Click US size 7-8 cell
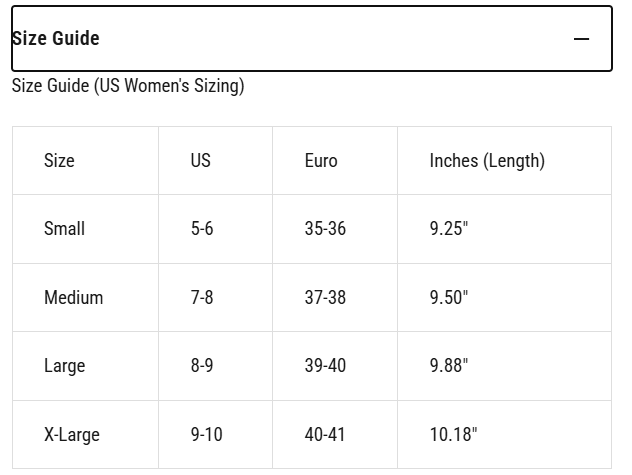Screen dimensions: 632x475 [202, 298]
